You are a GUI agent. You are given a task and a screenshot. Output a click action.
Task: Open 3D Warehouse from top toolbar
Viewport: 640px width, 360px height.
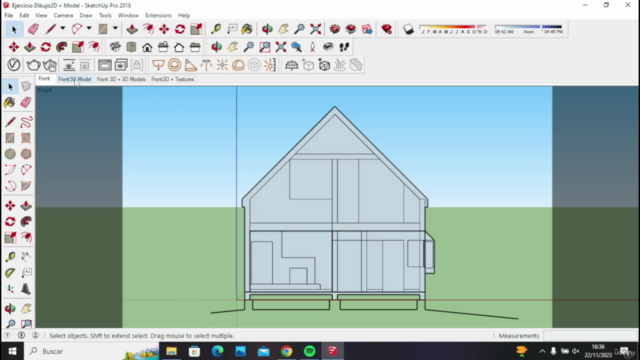[335, 29]
